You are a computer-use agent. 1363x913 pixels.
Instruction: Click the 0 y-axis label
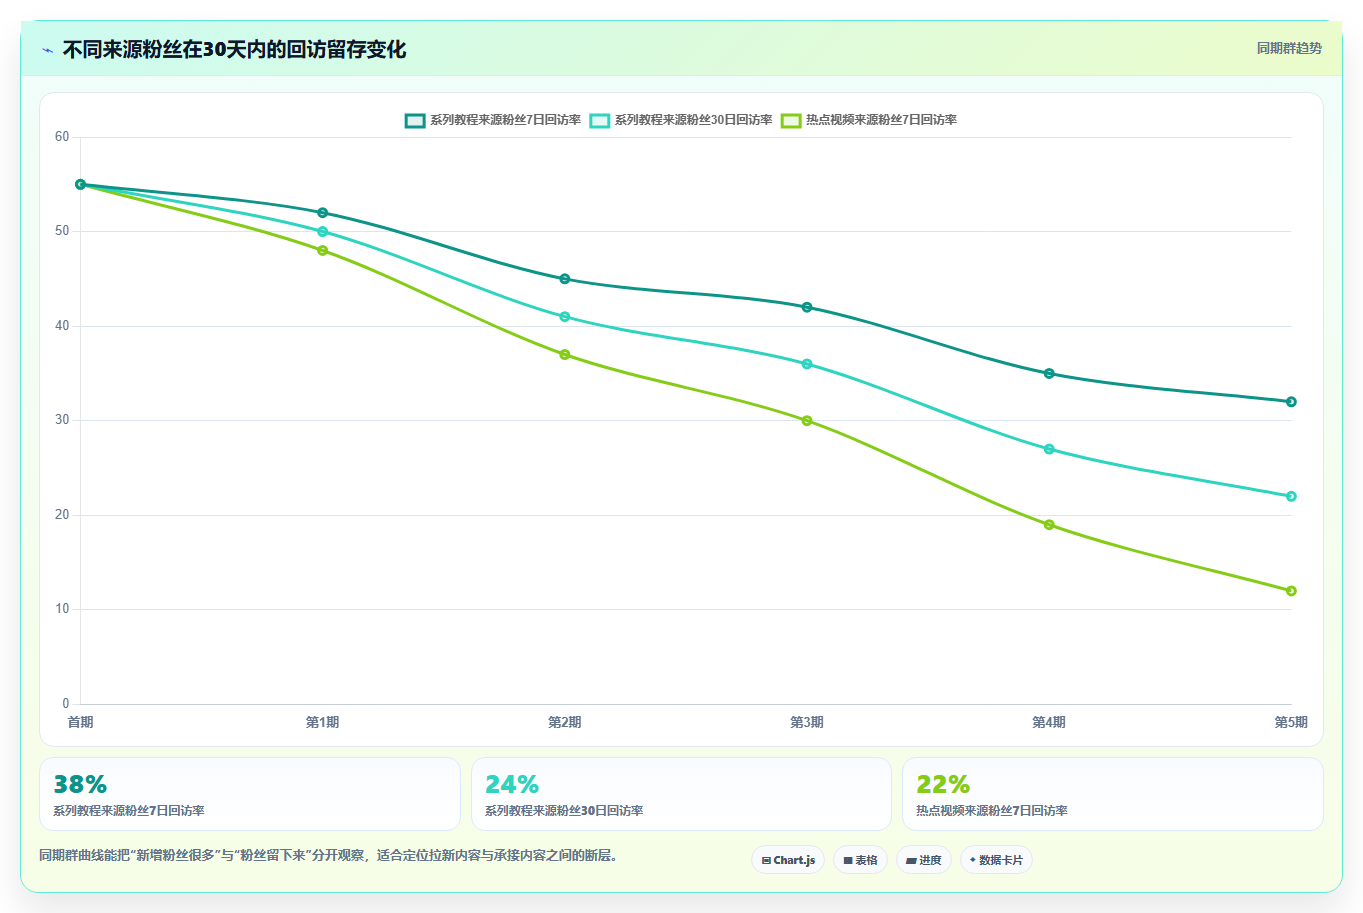point(66,704)
